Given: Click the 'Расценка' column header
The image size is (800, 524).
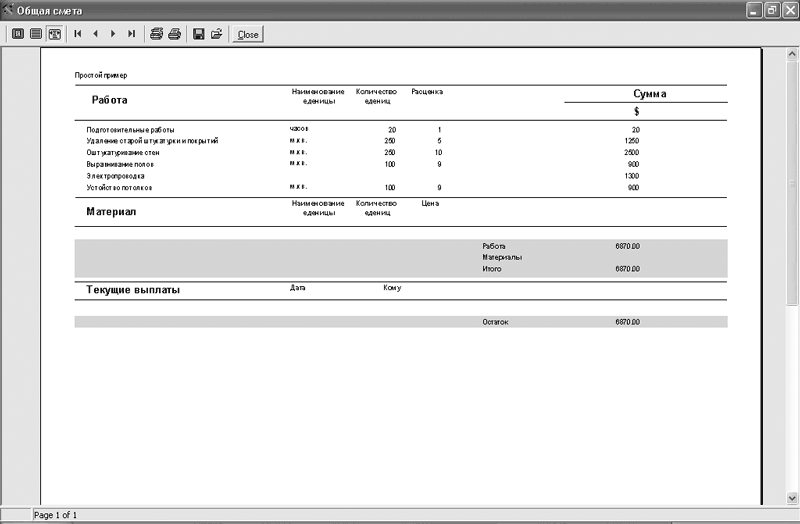Looking at the screenshot, I should point(427,92).
